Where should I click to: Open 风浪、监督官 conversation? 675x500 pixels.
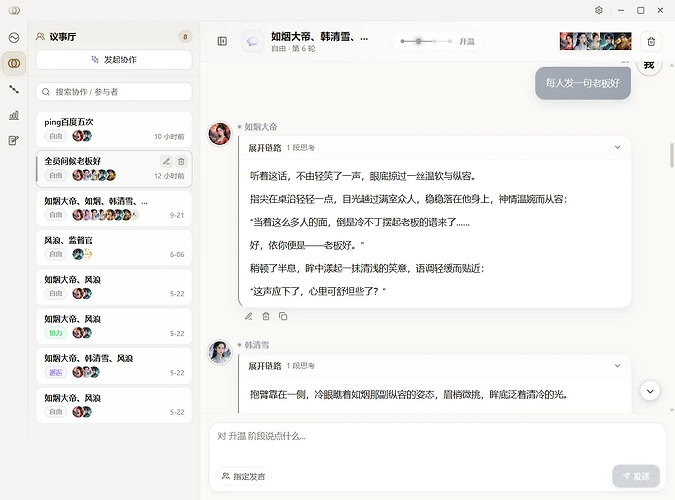(114, 248)
